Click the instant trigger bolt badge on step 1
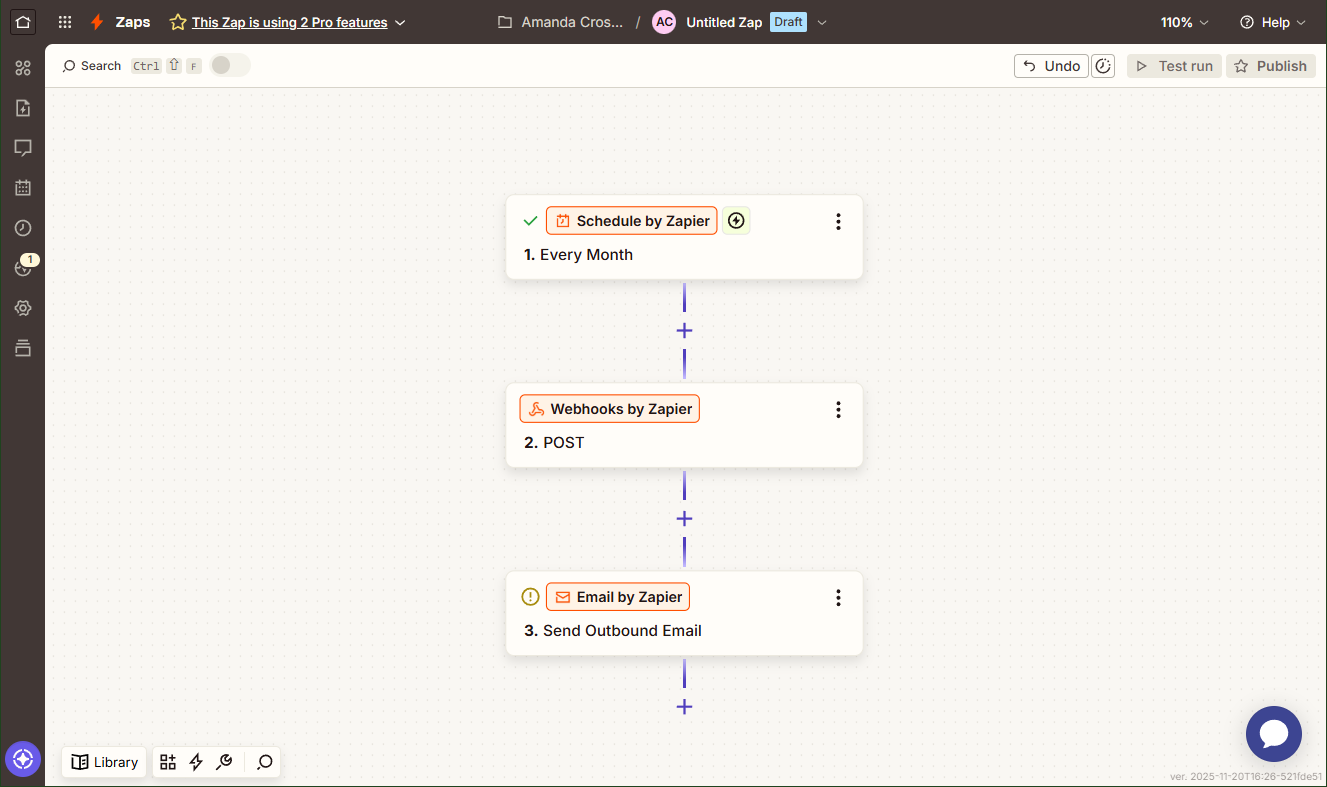Screen dimensions: 1327x787 (x=736, y=221)
